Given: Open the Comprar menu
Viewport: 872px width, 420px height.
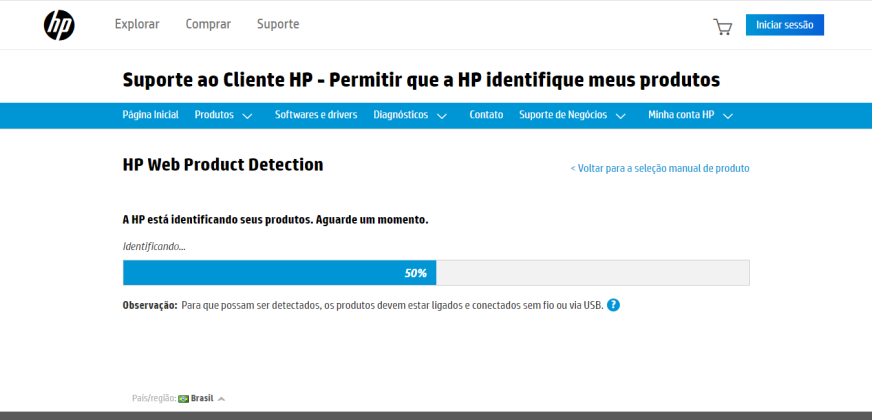Looking at the screenshot, I should 208,24.
